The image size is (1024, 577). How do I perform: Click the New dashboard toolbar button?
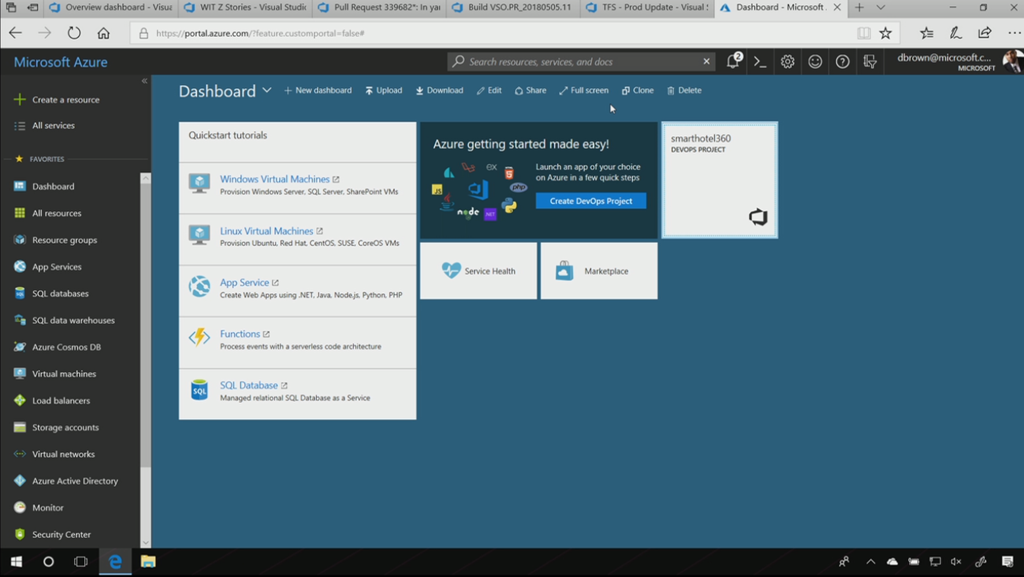pyautogui.click(x=318, y=91)
